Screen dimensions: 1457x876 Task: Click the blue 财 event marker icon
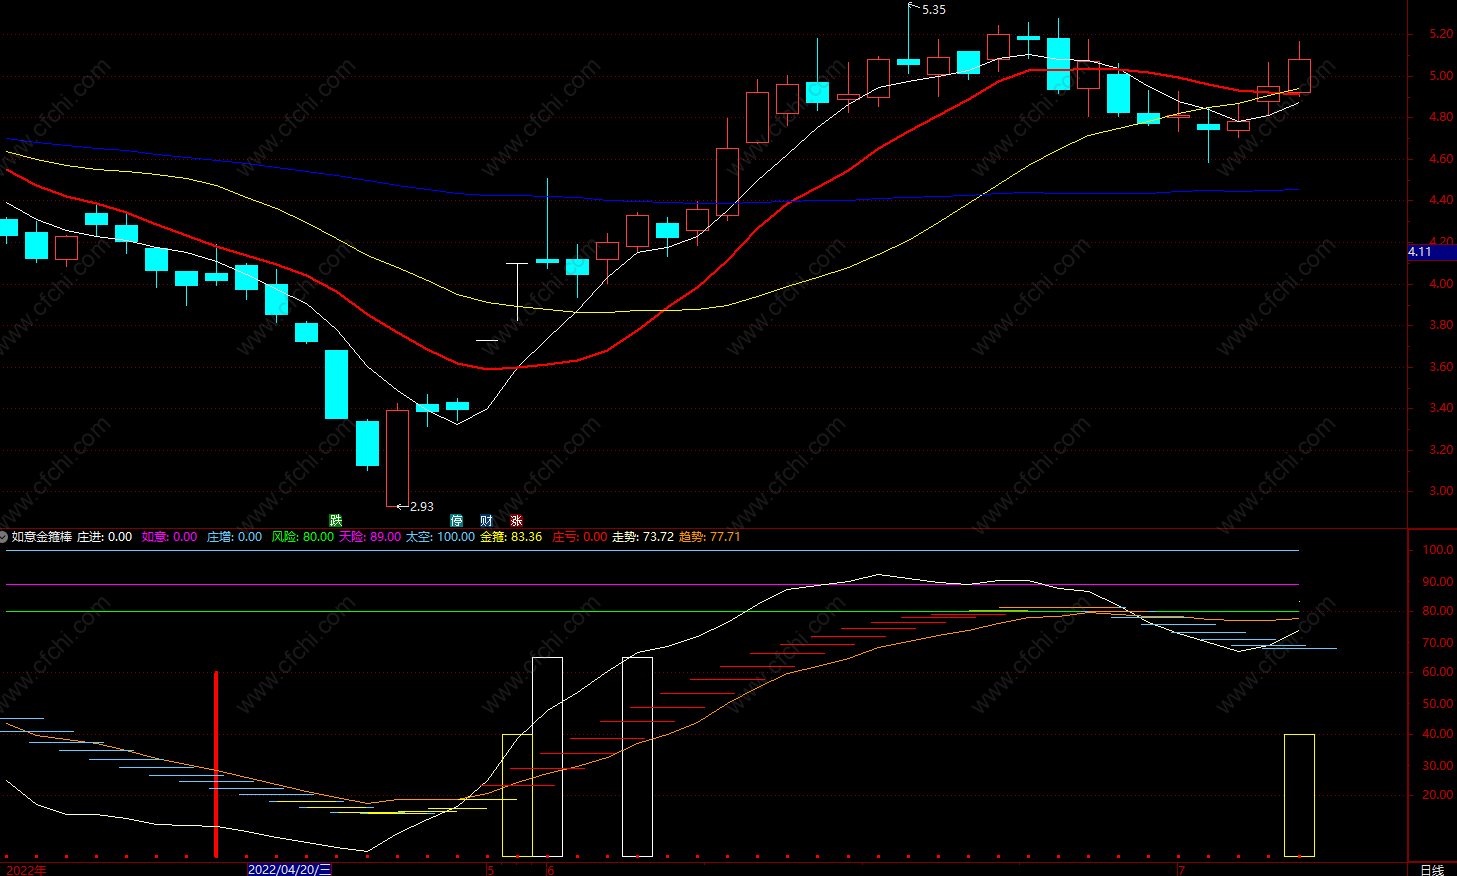click(x=486, y=520)
